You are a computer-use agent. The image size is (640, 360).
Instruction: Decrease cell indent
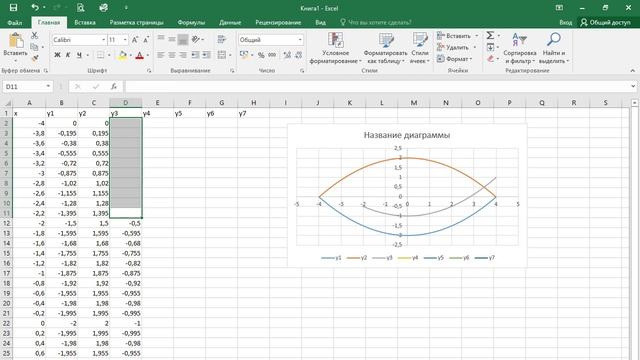(x=196, y=55)
